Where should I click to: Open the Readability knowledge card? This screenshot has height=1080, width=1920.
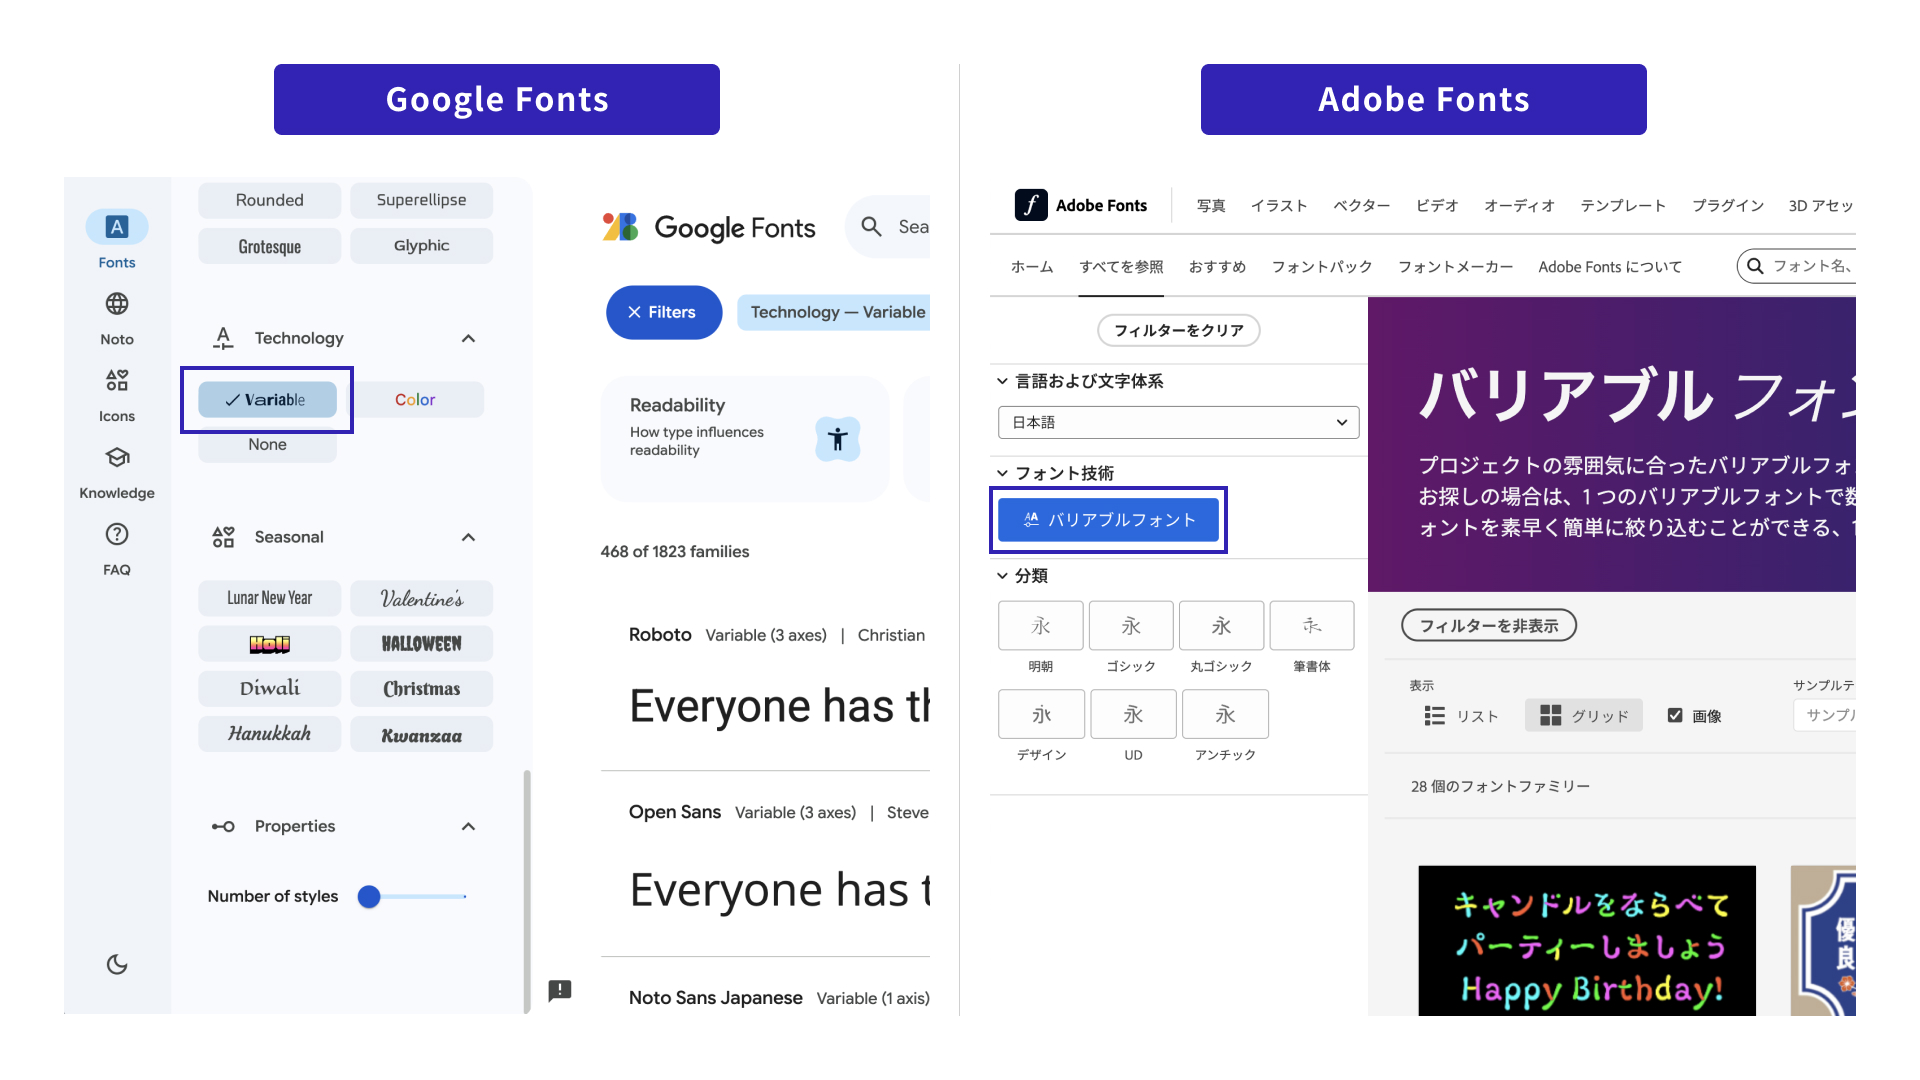point(745,438)
